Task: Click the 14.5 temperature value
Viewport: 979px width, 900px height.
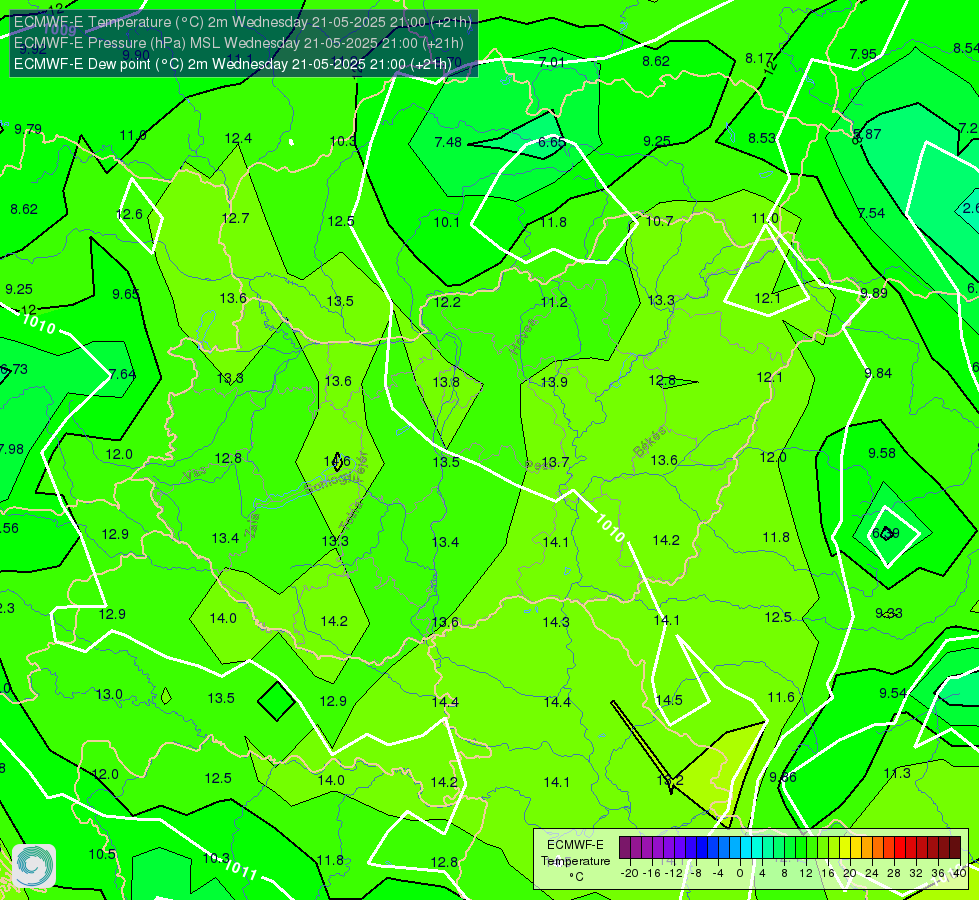Action: 669,700
